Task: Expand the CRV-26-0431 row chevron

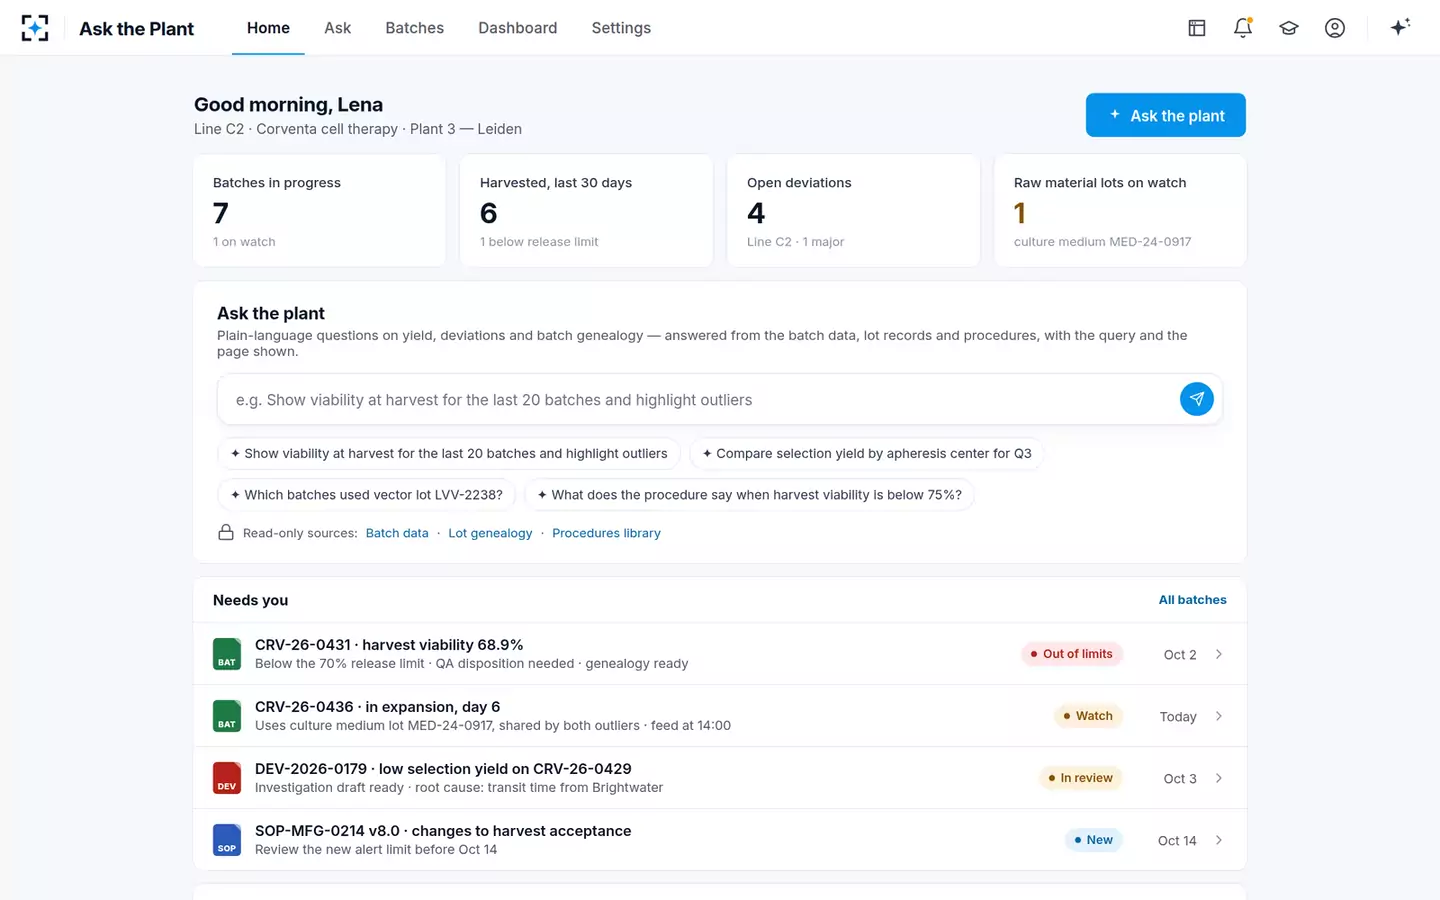Action: pos(1219,654)
